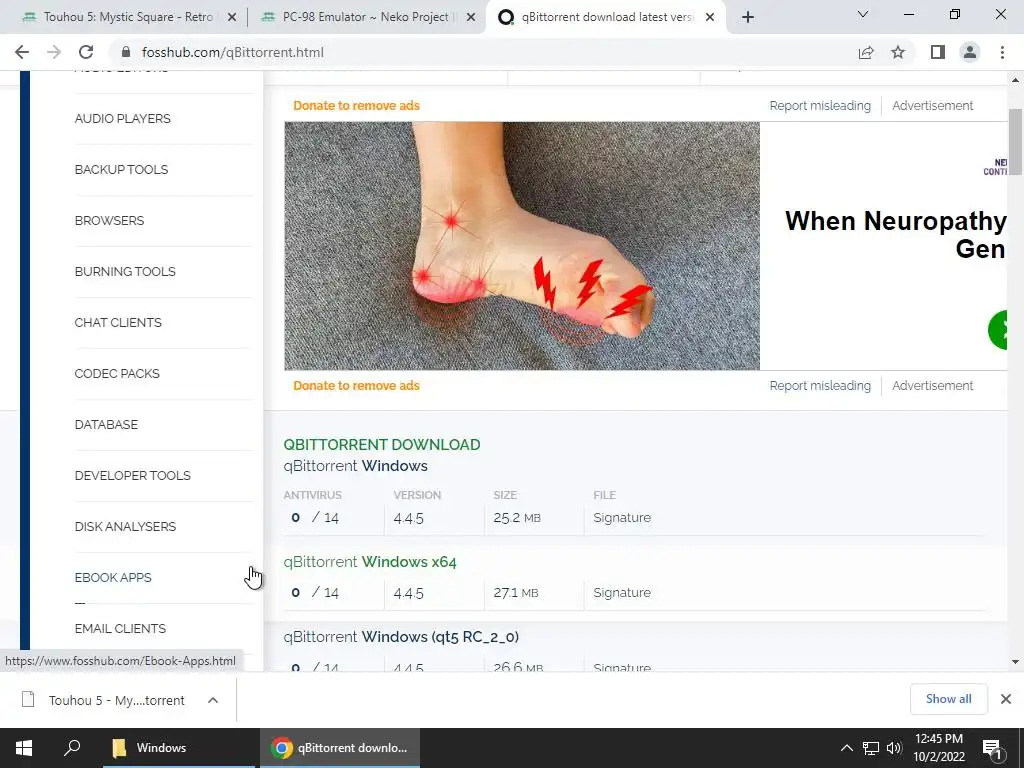Open Chat Clients category
This screenshot has height=768, width=1024.
point(118,323)
